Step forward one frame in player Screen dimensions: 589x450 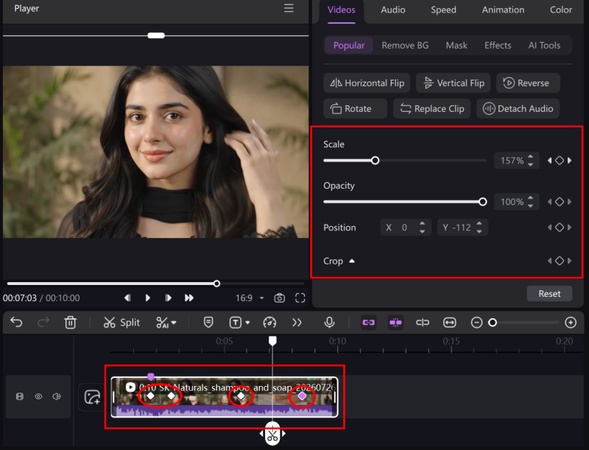click(168, 298)
